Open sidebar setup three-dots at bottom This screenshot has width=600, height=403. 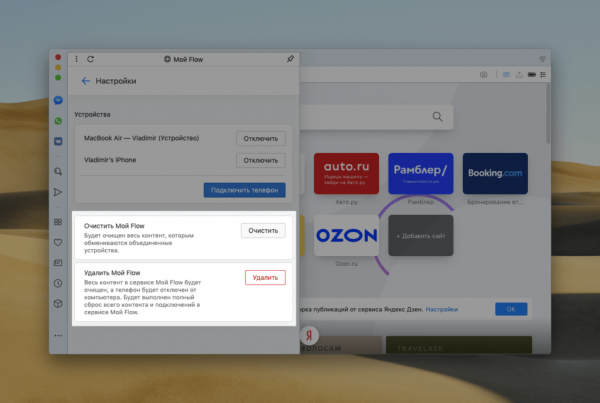[x=58, y=336]
